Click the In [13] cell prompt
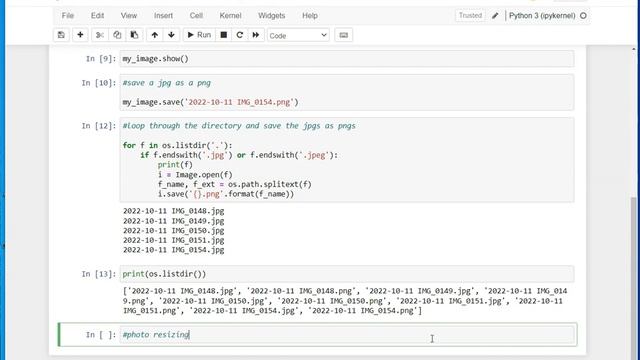640x360 pixels. click(99, 274)
